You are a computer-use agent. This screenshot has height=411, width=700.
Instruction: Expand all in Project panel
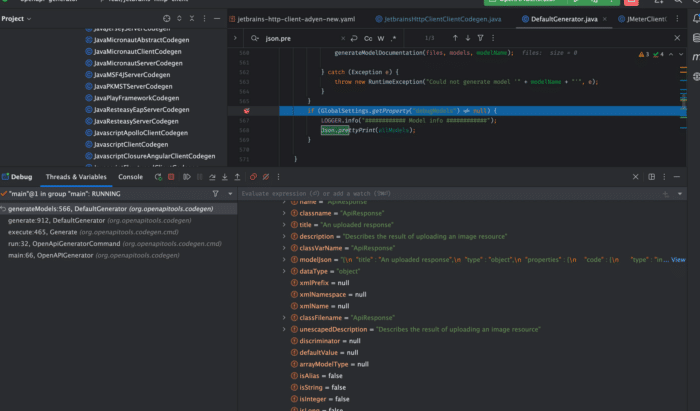[x=179, y=19]
